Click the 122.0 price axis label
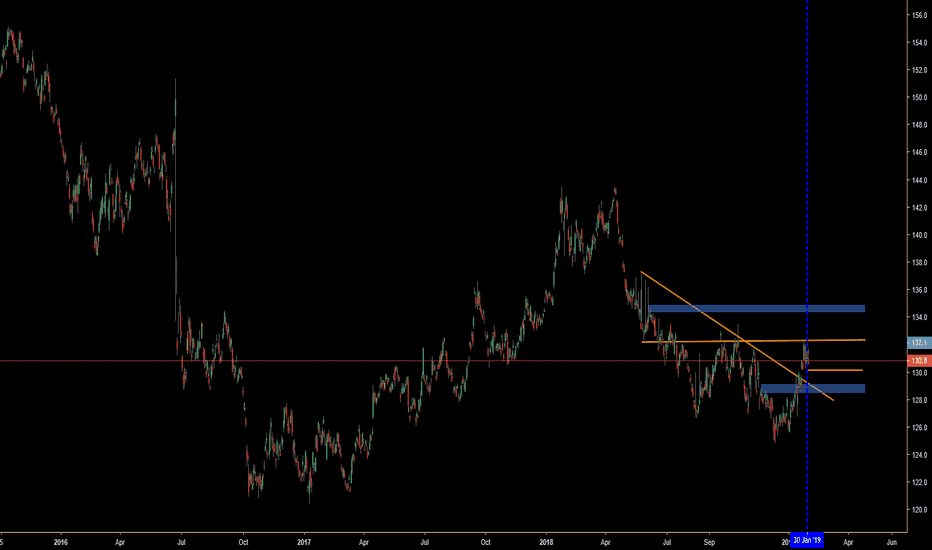 click(920, 482)
